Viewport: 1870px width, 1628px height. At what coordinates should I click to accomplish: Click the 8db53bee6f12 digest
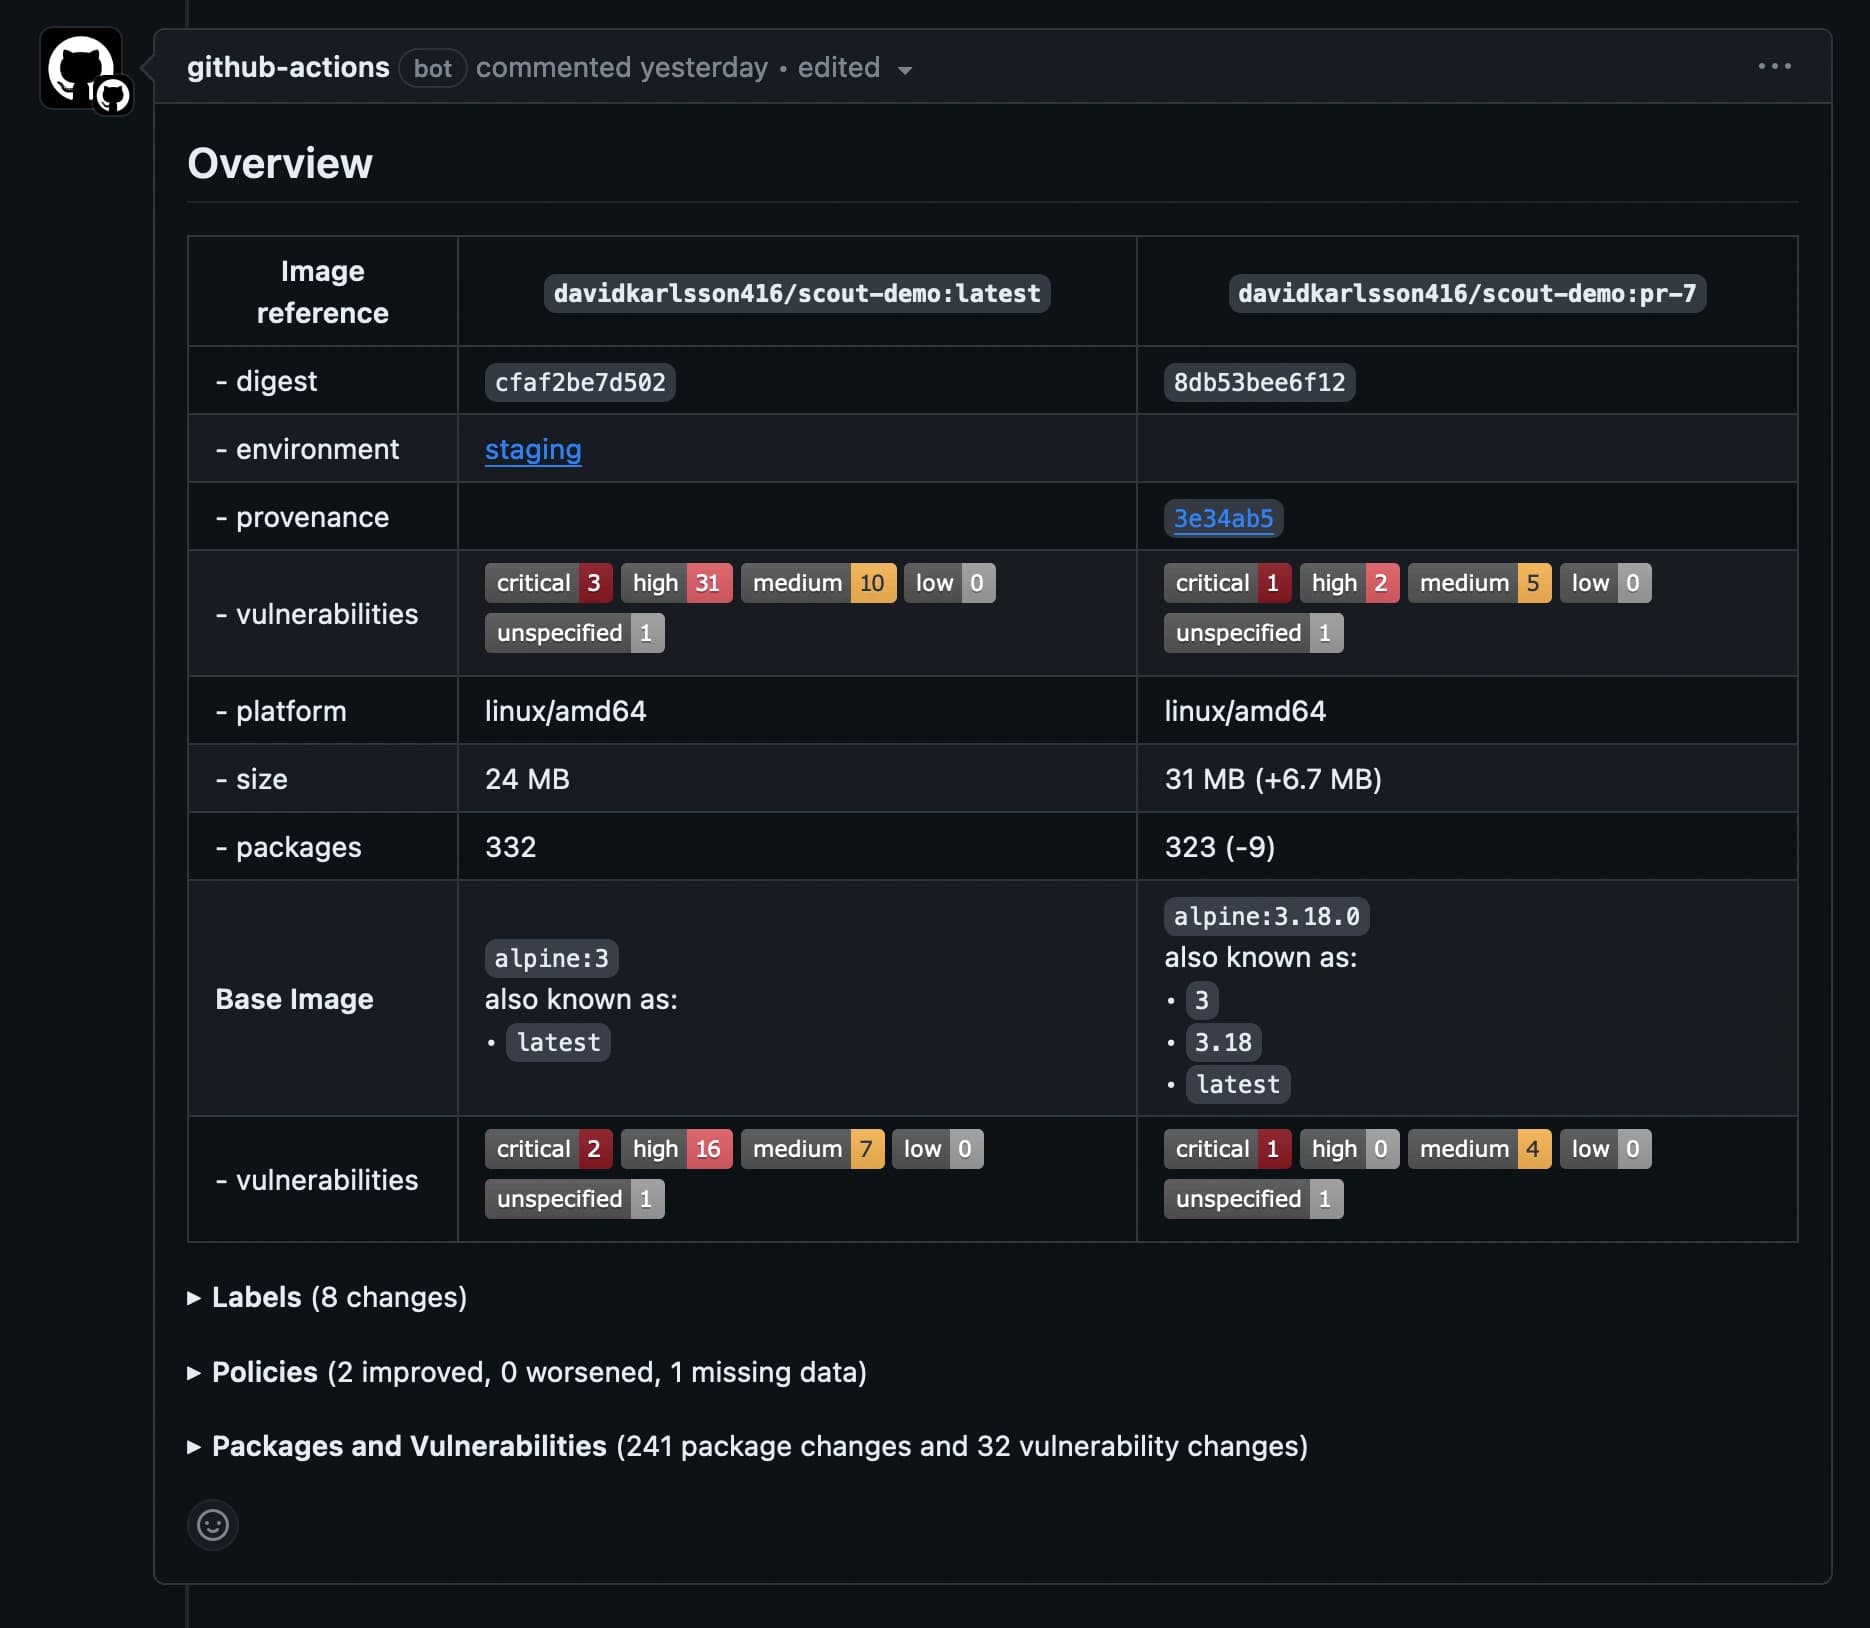tap(1259, 382)
